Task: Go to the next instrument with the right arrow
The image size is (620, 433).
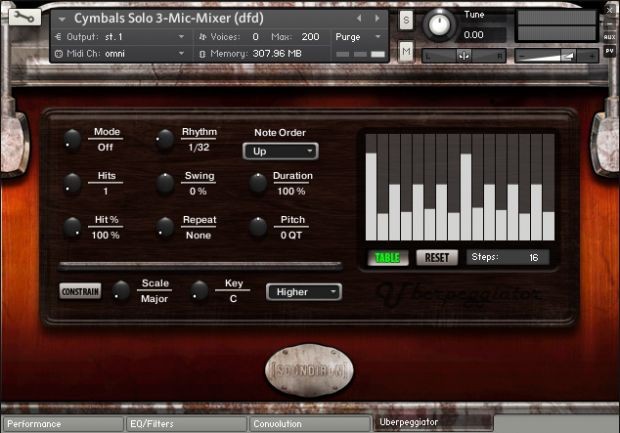Action: [377, 18]
